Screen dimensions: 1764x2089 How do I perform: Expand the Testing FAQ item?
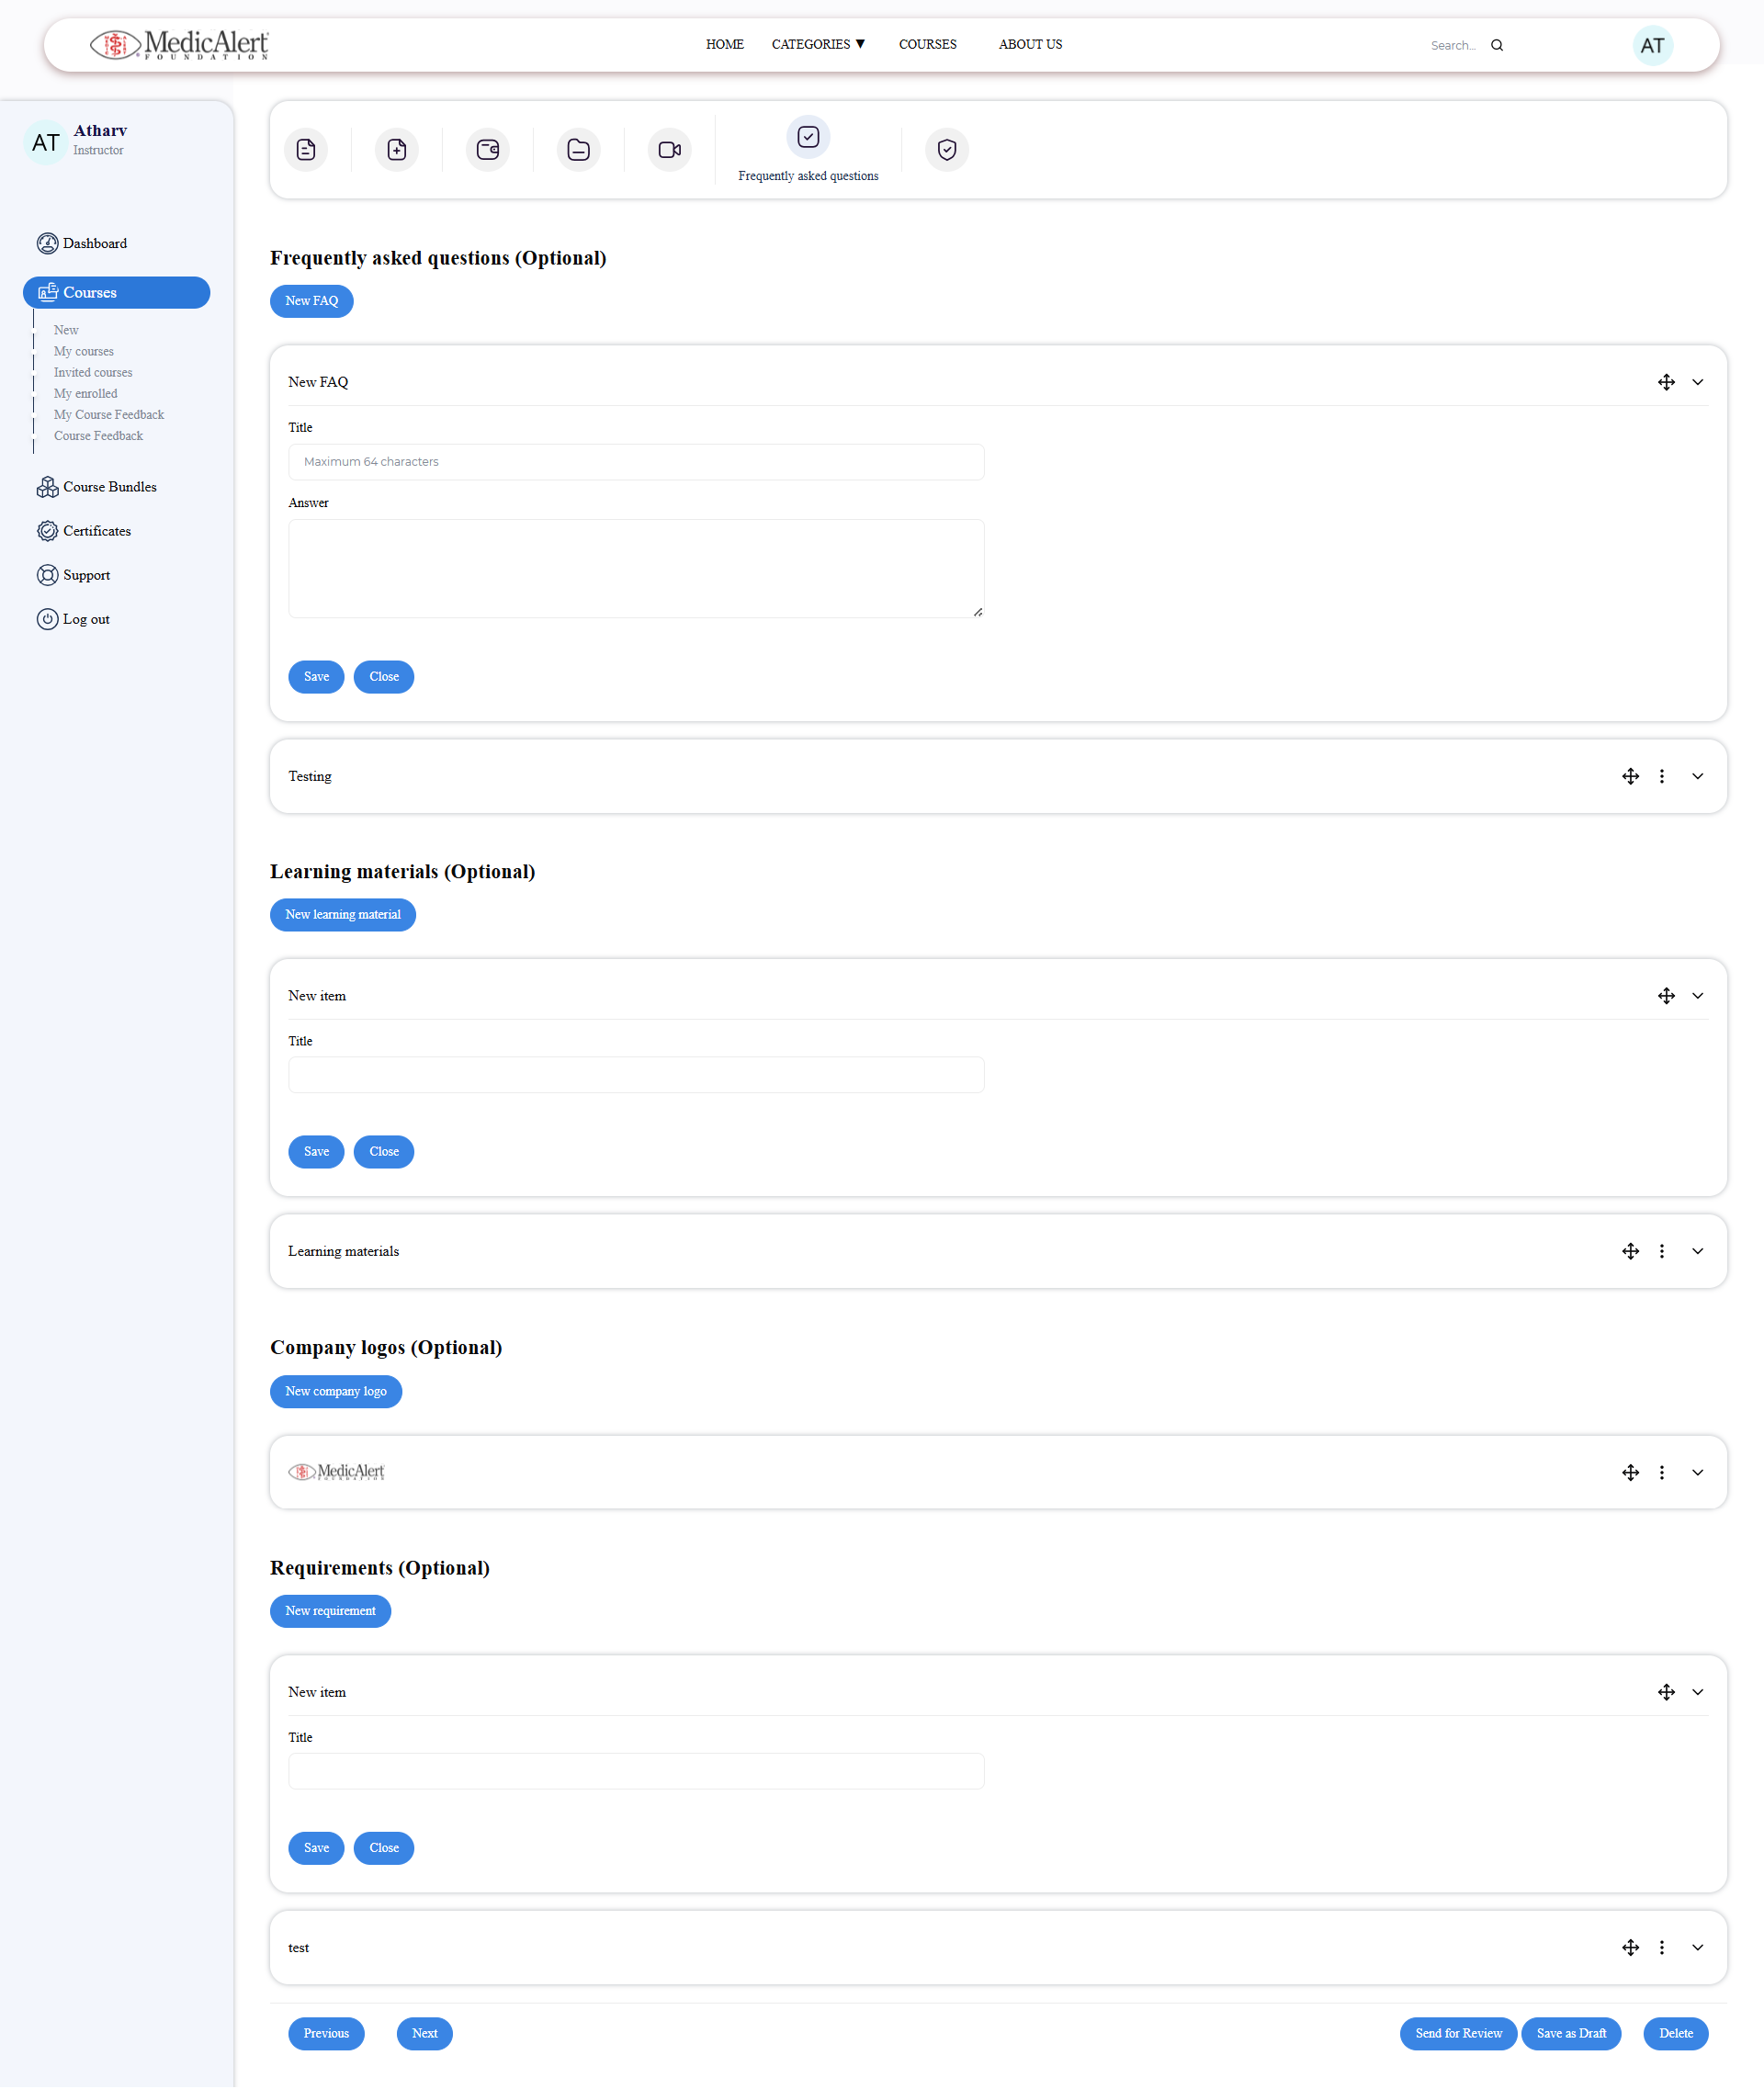tap(1697, 776)
